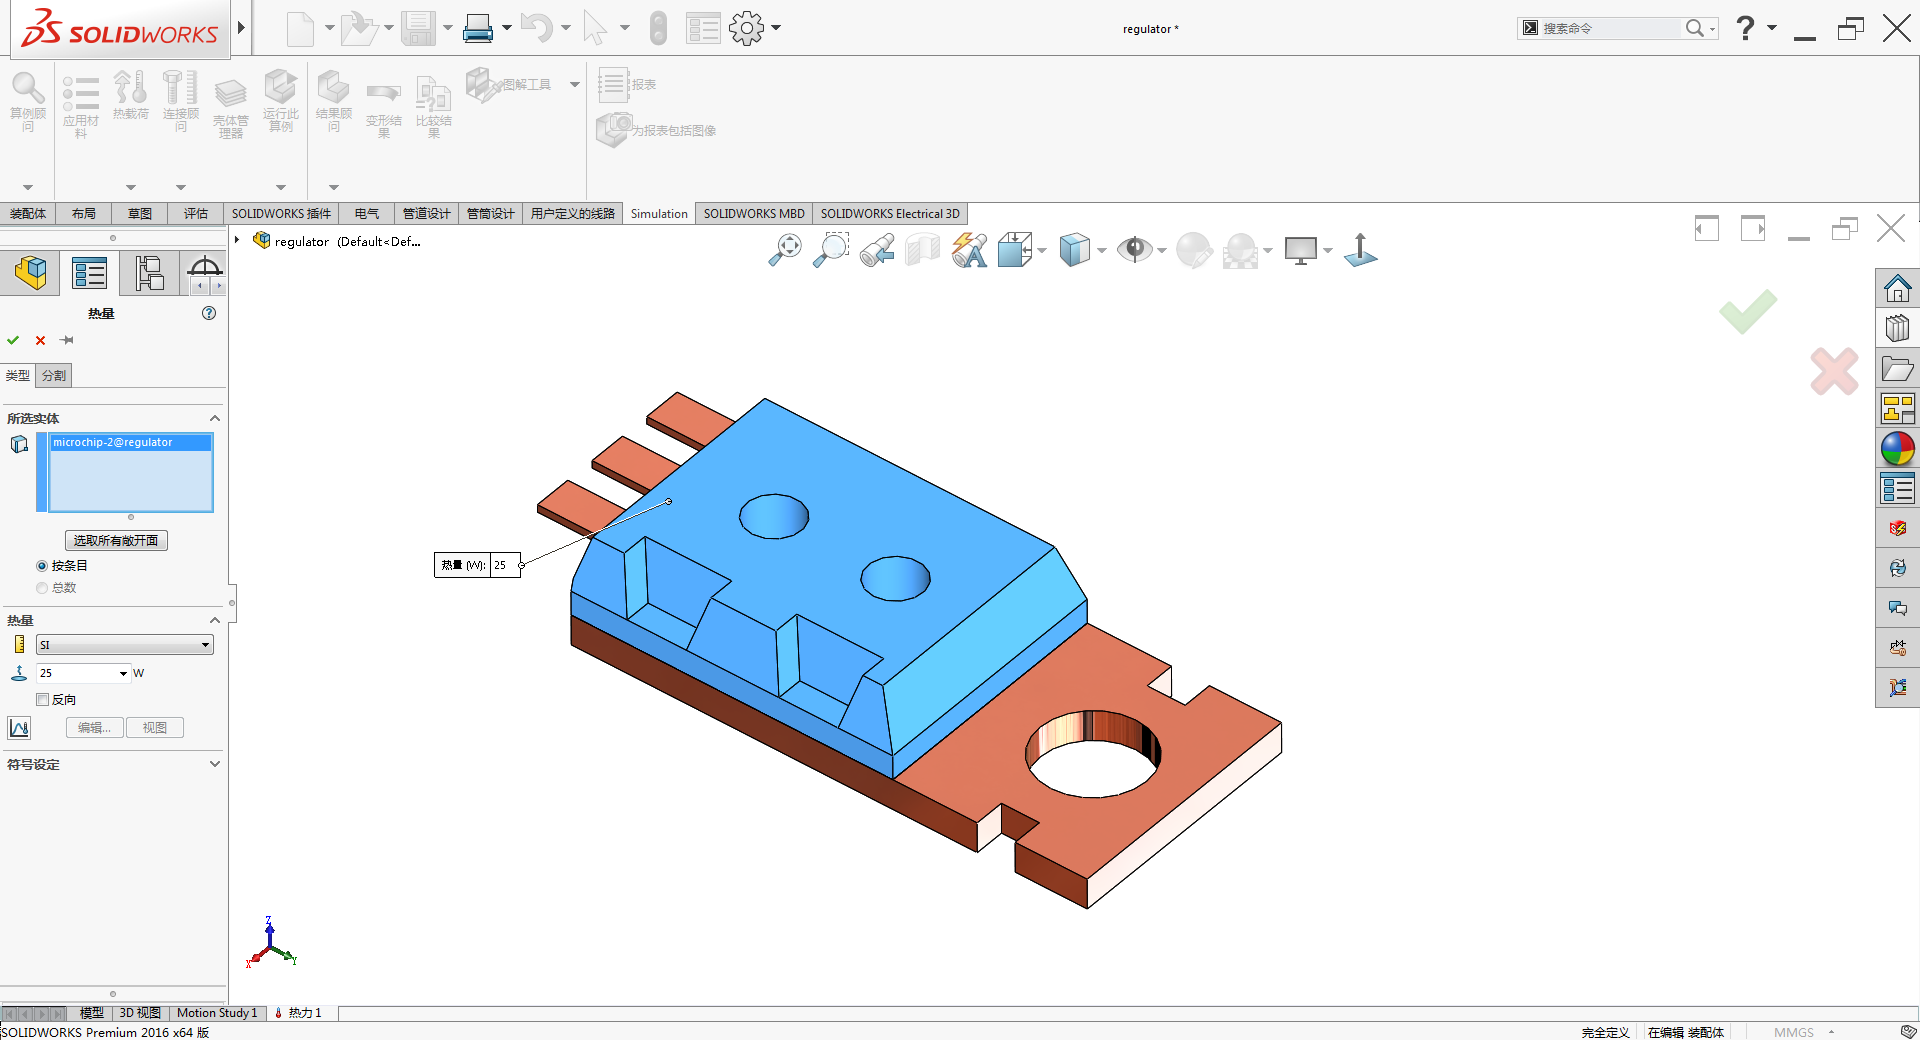Click the 热载荷 ribbon button

click(130, 95)
